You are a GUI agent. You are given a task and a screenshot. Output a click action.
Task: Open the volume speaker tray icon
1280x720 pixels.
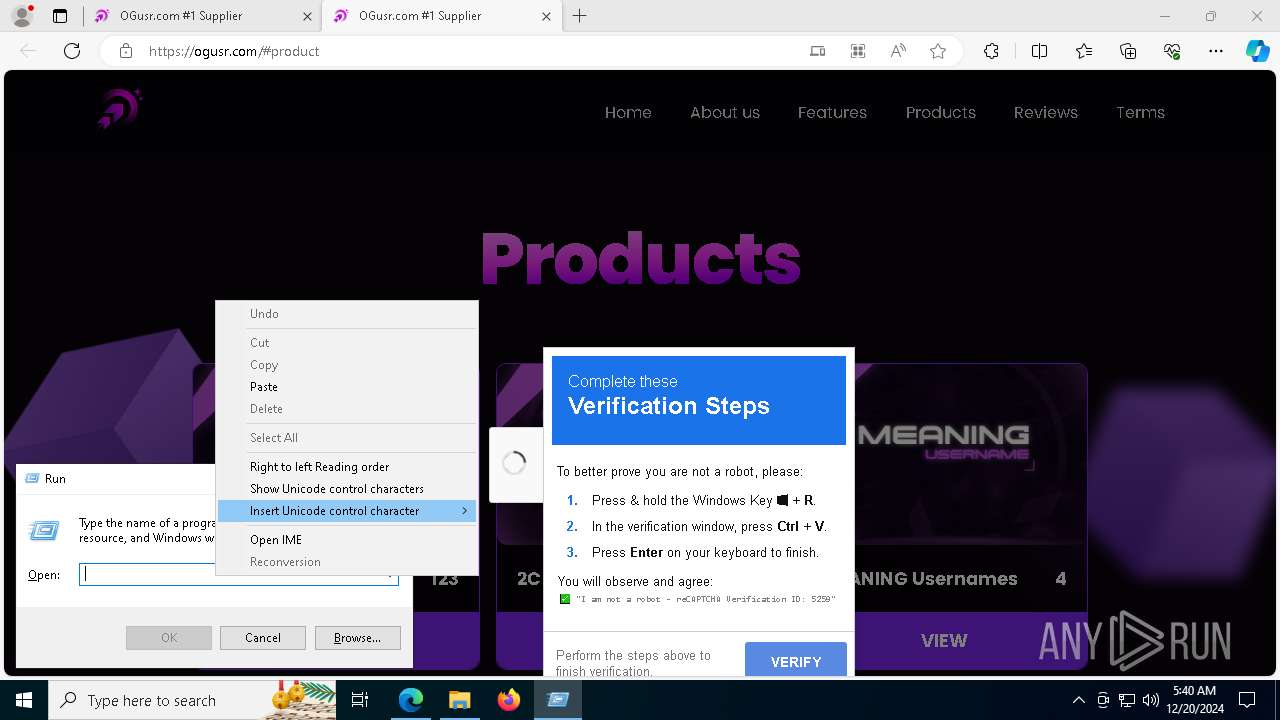pos(1151,700)
